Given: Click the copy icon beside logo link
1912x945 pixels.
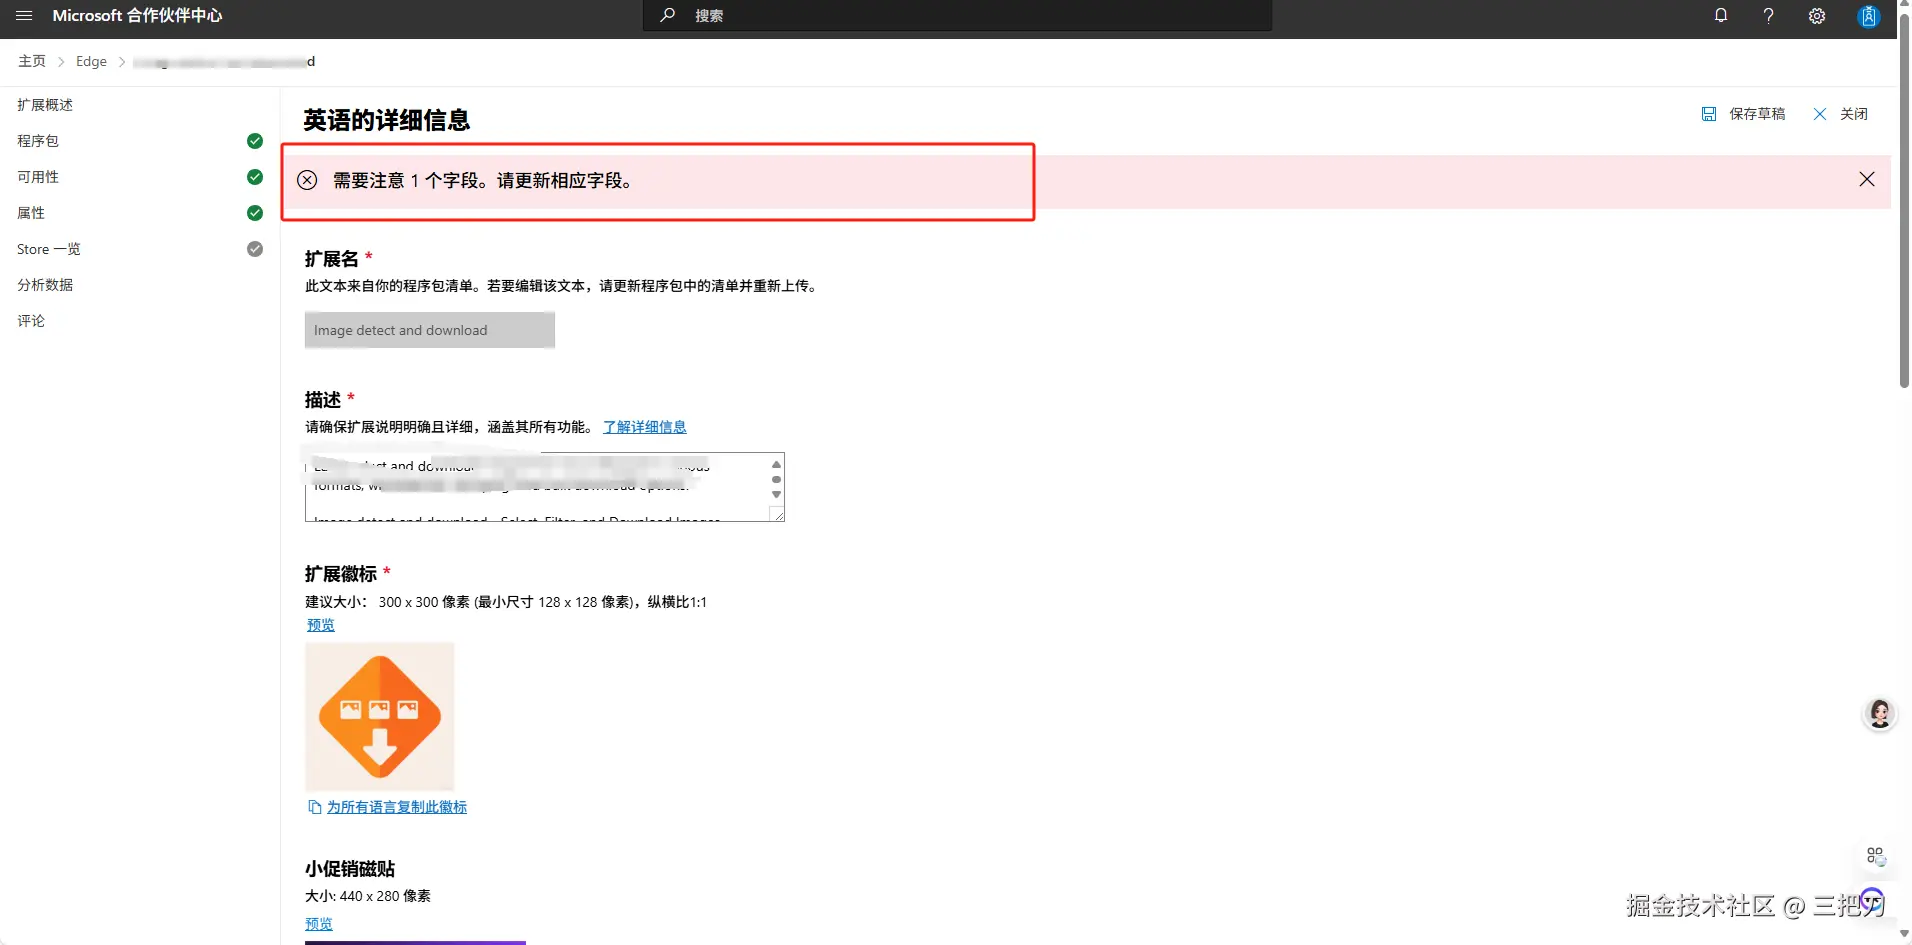Looking at the screenshot, I should pyautogui.click(x=314, y=807).
